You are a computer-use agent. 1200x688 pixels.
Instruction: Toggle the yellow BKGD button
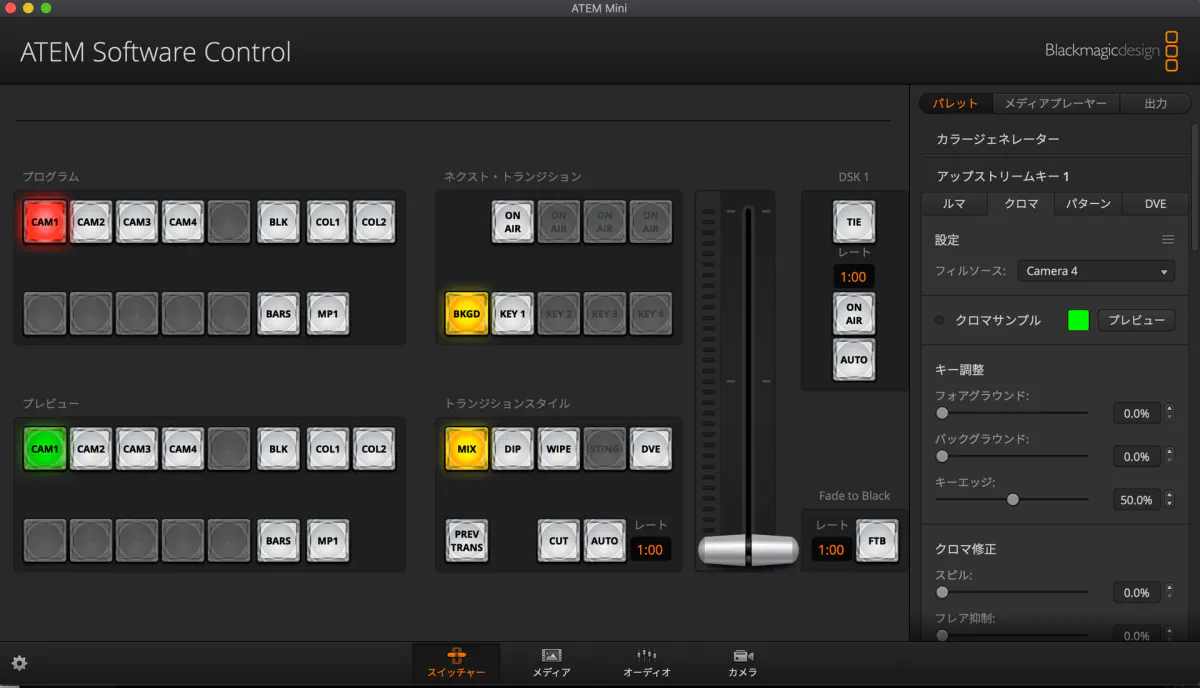pos(466,313)
